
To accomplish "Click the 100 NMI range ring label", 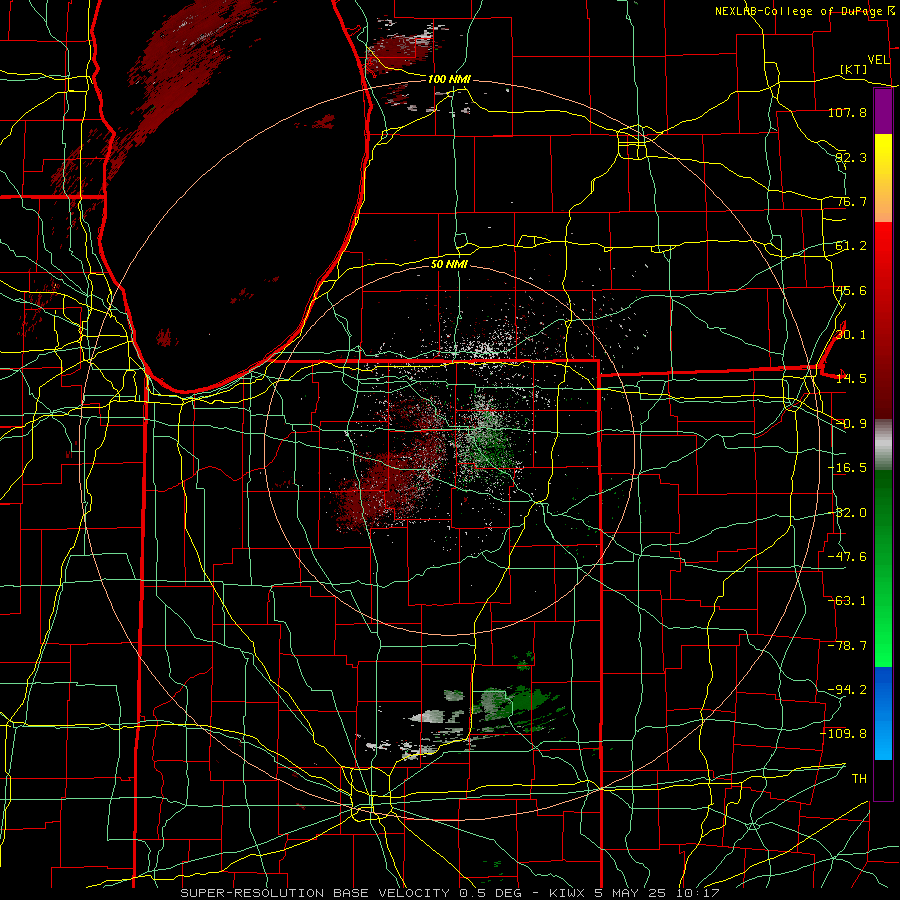I will point(449,79).
